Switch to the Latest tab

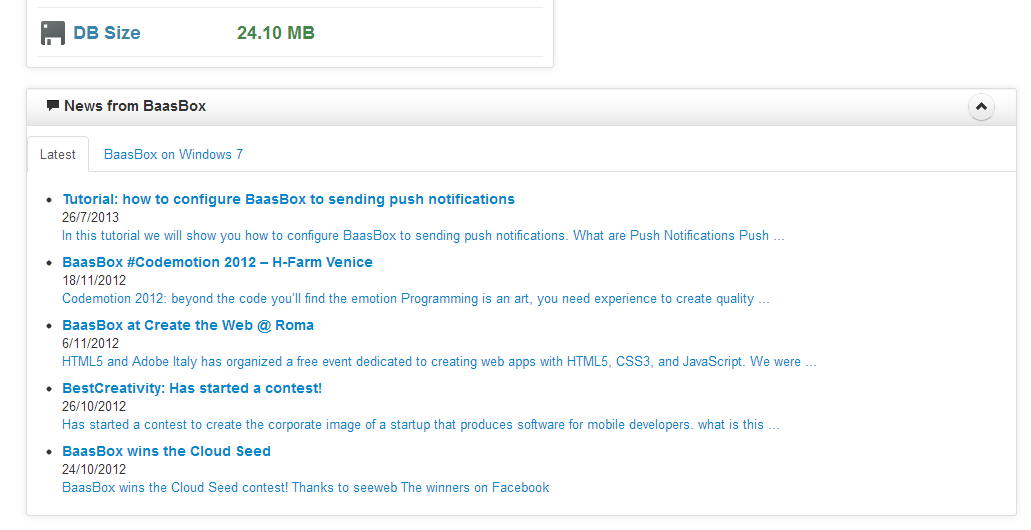58,155
